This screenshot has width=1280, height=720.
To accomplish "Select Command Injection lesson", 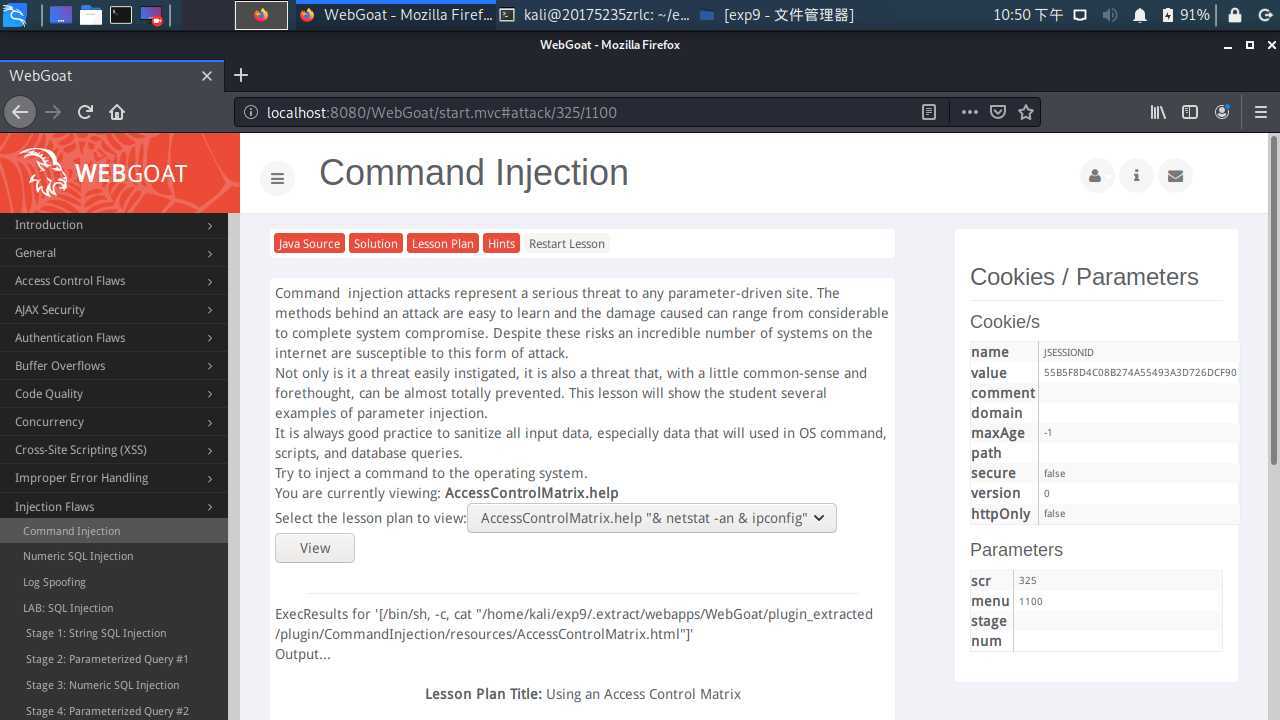I will tap(114, 531).
